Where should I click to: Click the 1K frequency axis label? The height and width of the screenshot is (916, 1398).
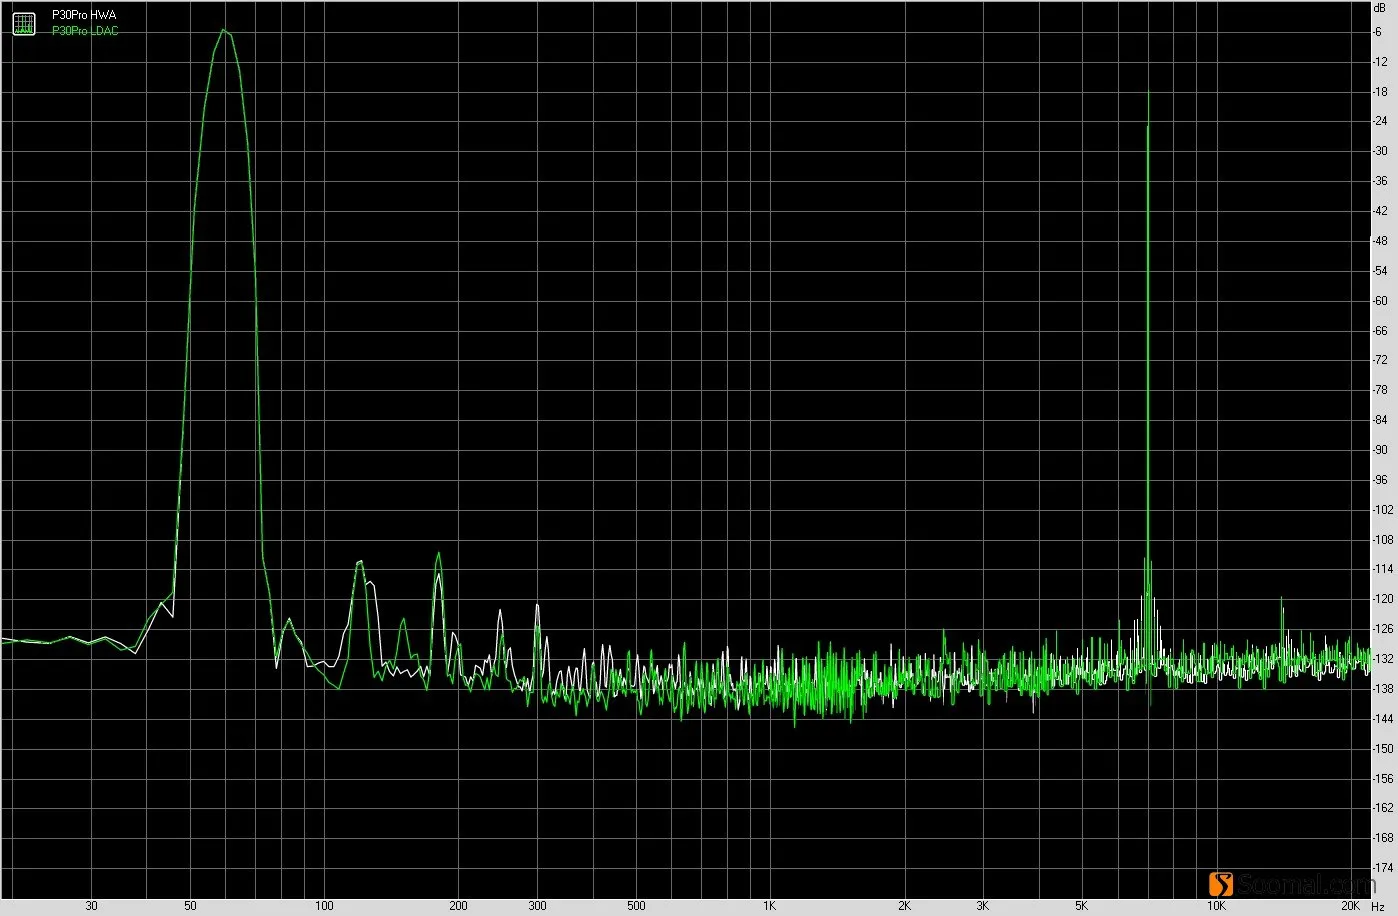click(x=769, y=906)
